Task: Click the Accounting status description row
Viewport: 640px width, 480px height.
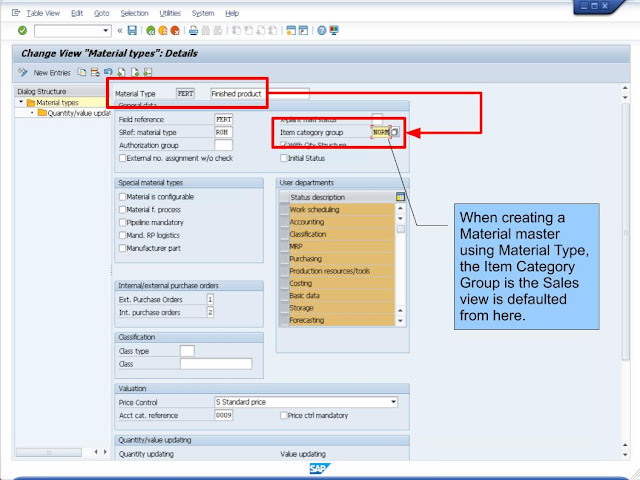Action: 342,222
